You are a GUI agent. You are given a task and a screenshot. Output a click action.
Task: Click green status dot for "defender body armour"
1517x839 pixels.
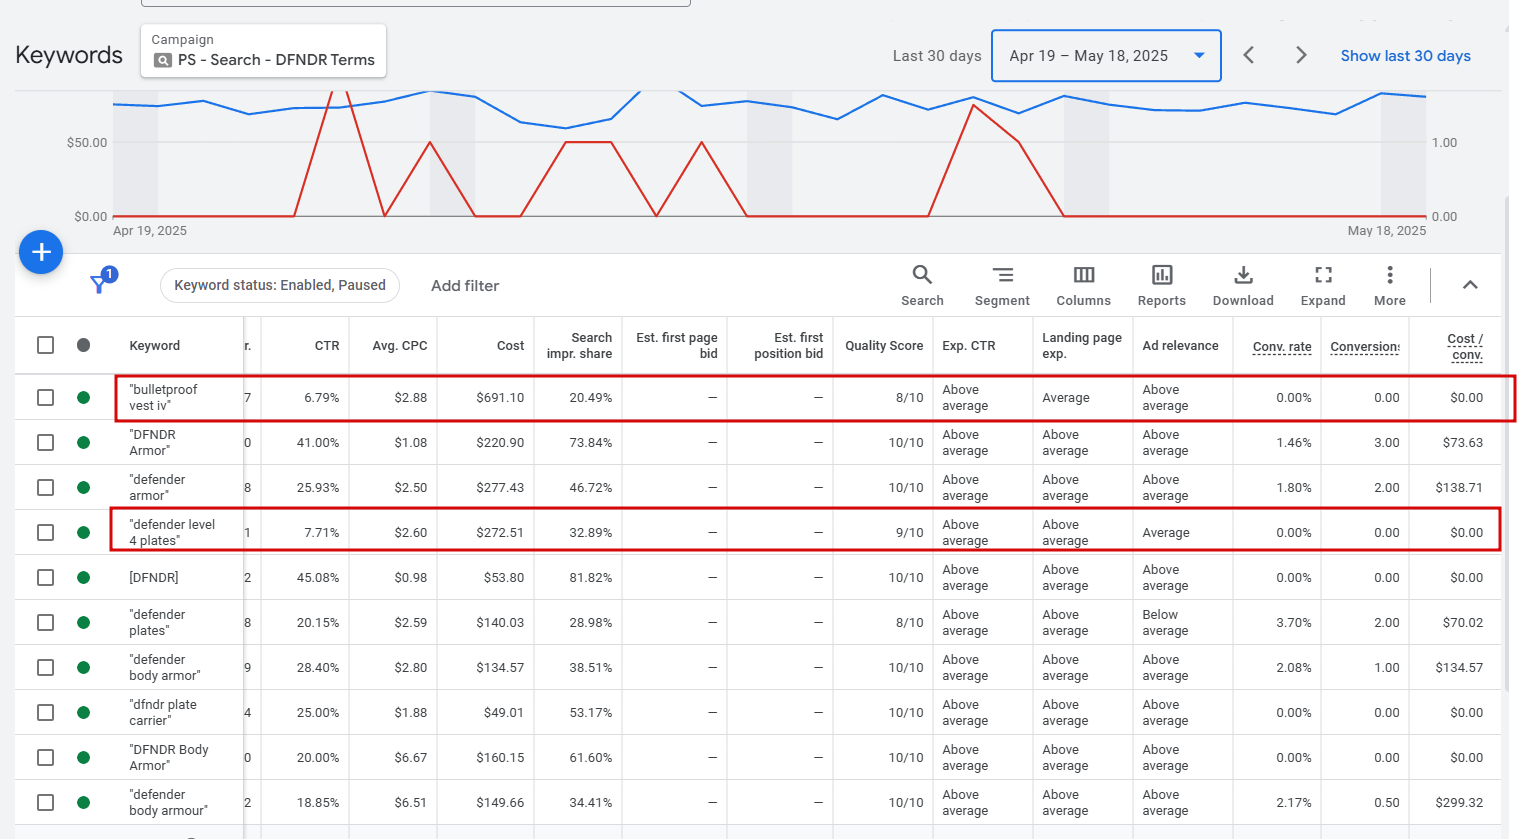click(84, 803)
